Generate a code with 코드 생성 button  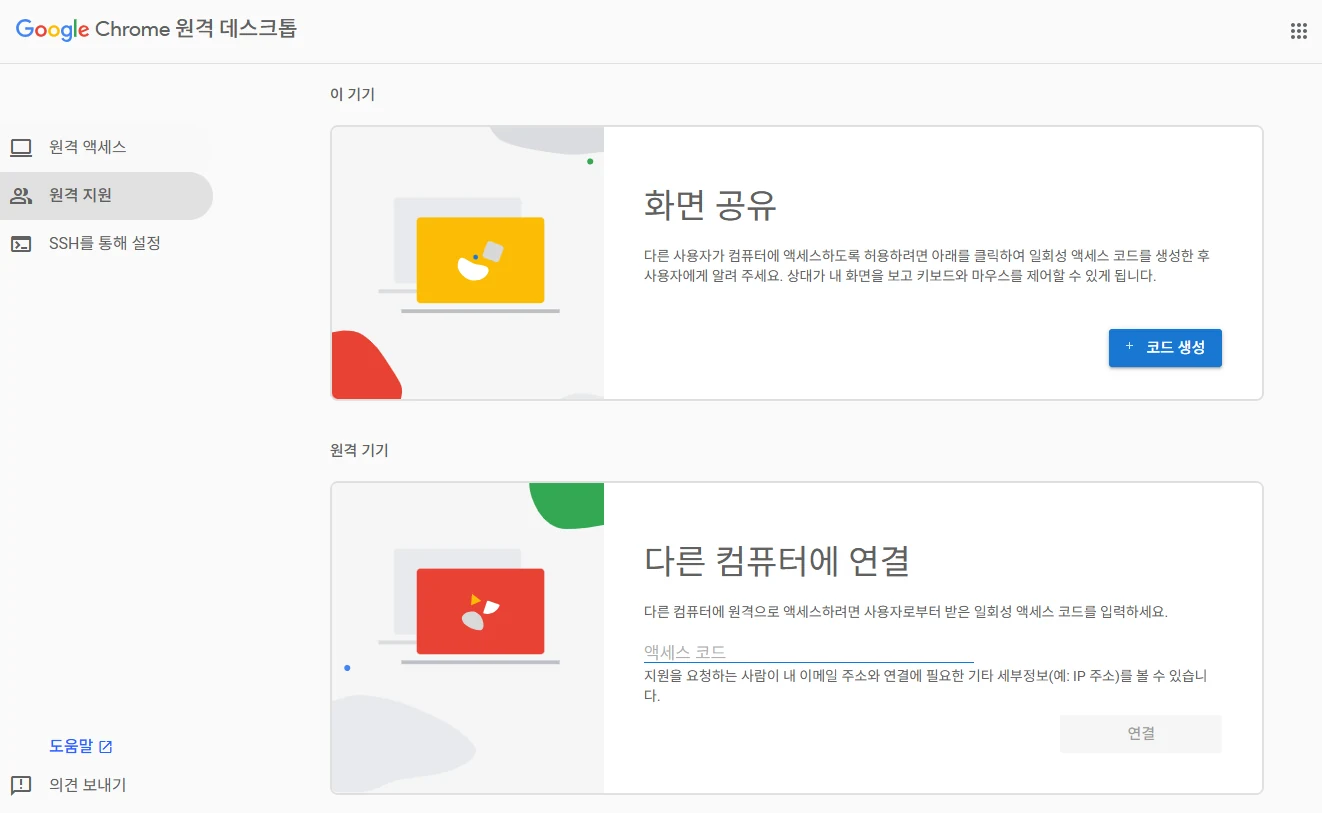coord(1165,348)
